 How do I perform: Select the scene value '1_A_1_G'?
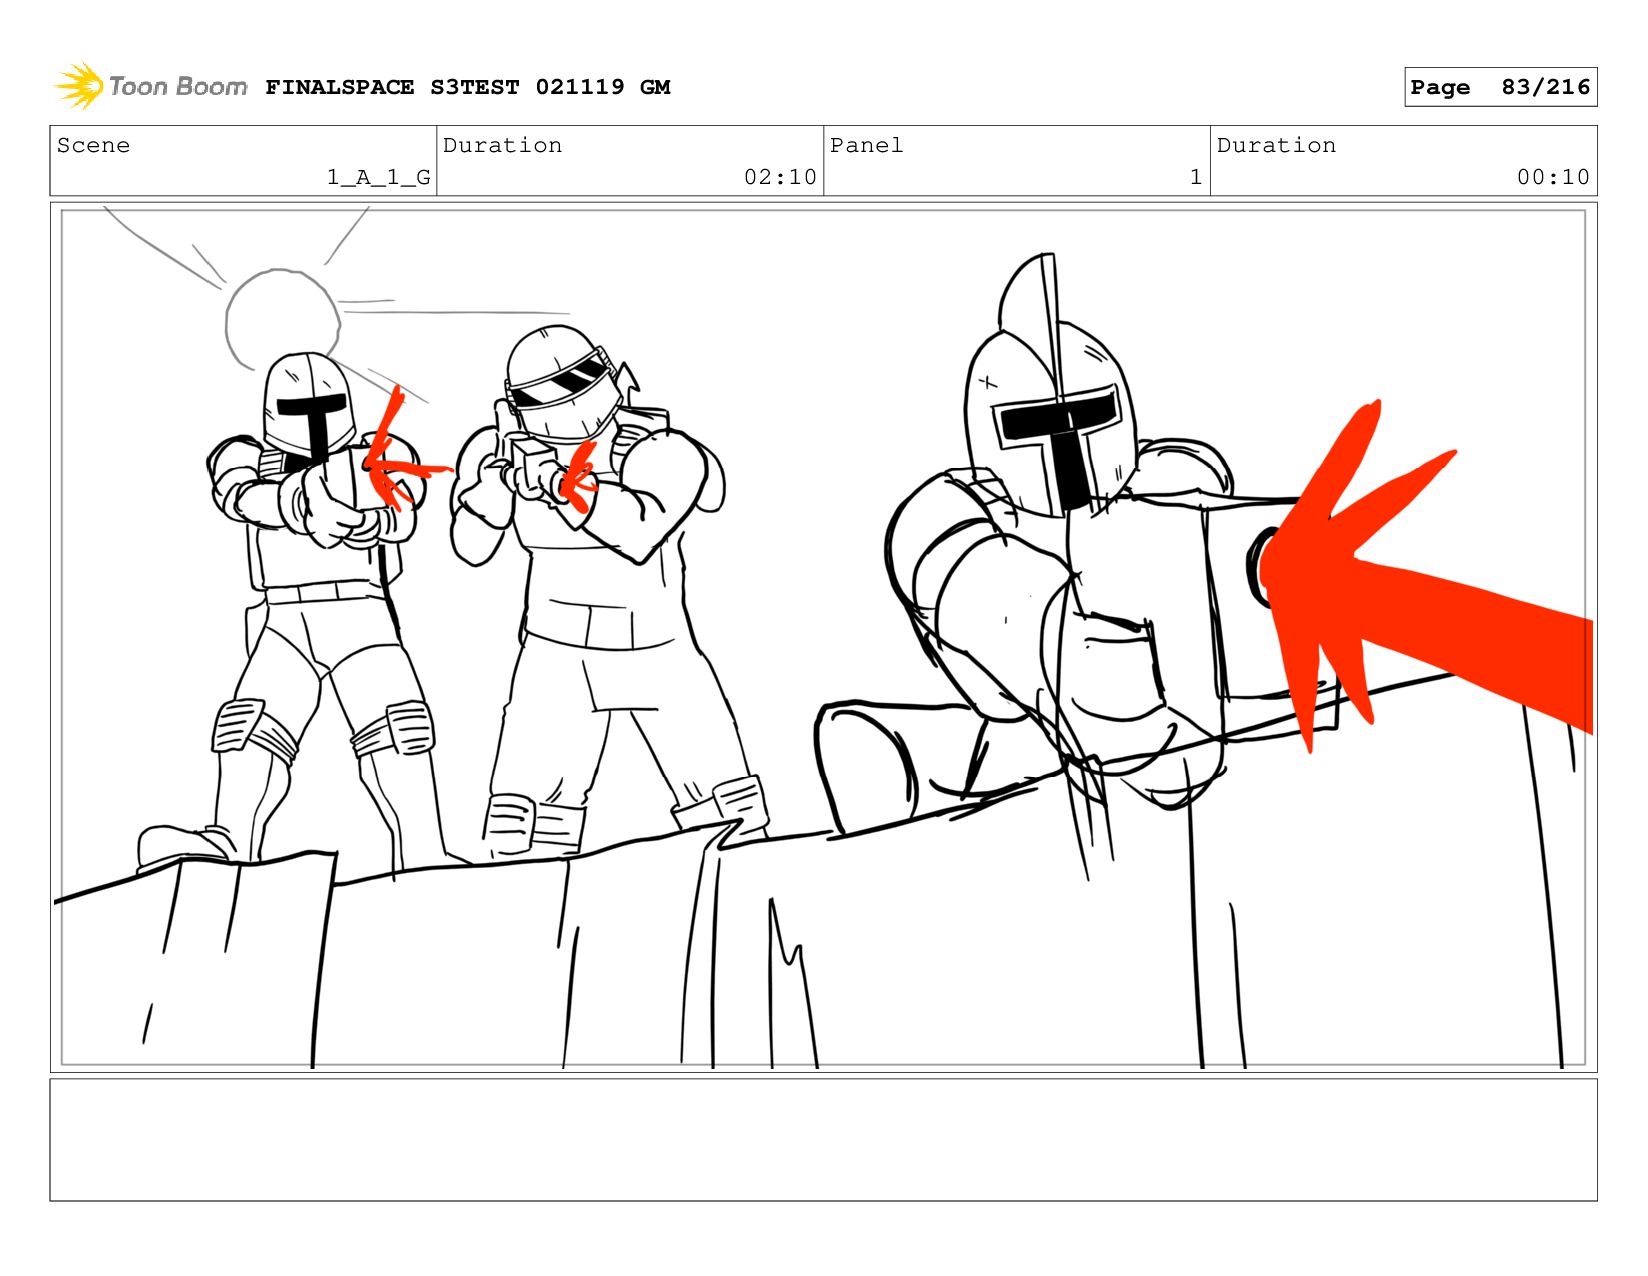click(379, 177)
